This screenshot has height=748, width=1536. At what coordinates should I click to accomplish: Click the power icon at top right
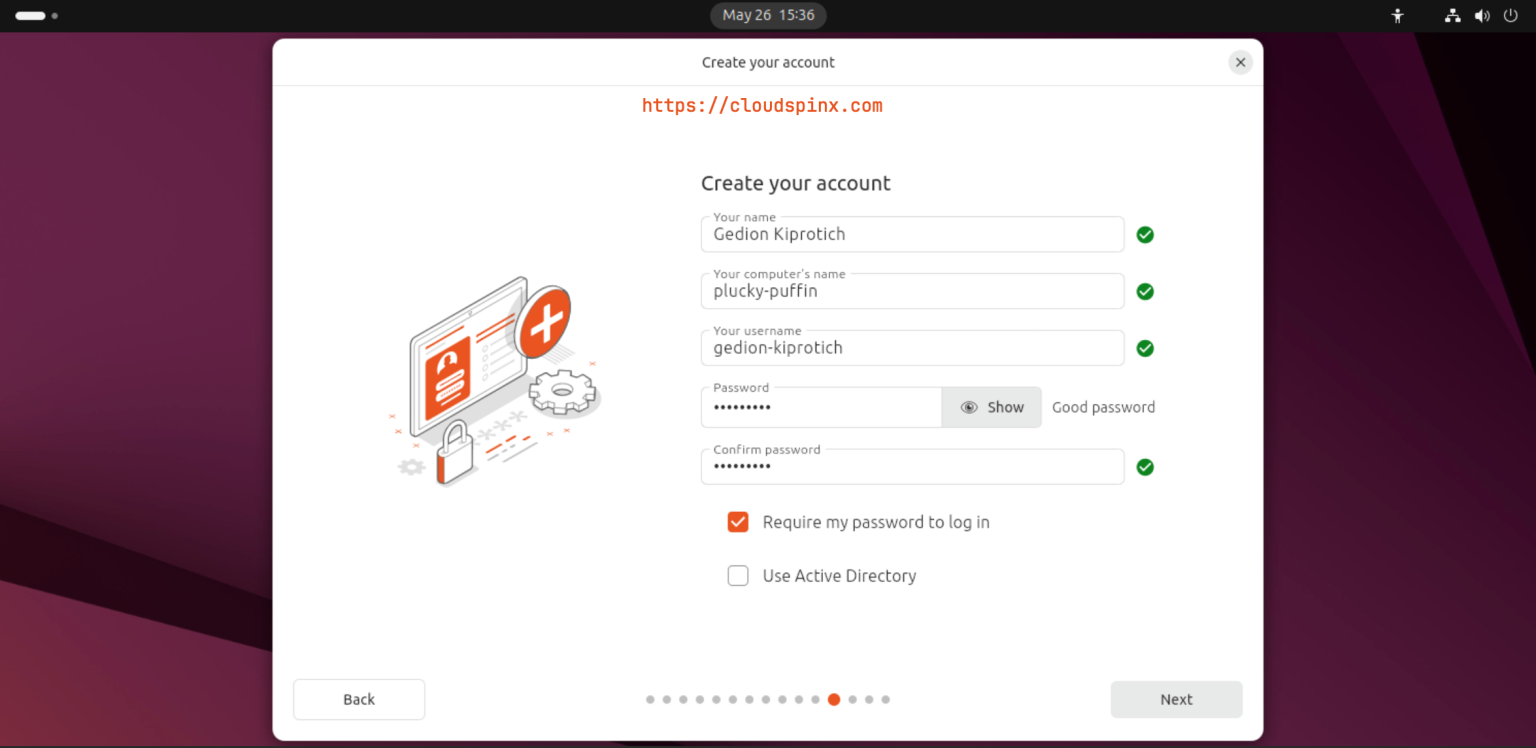(1512, 15)
